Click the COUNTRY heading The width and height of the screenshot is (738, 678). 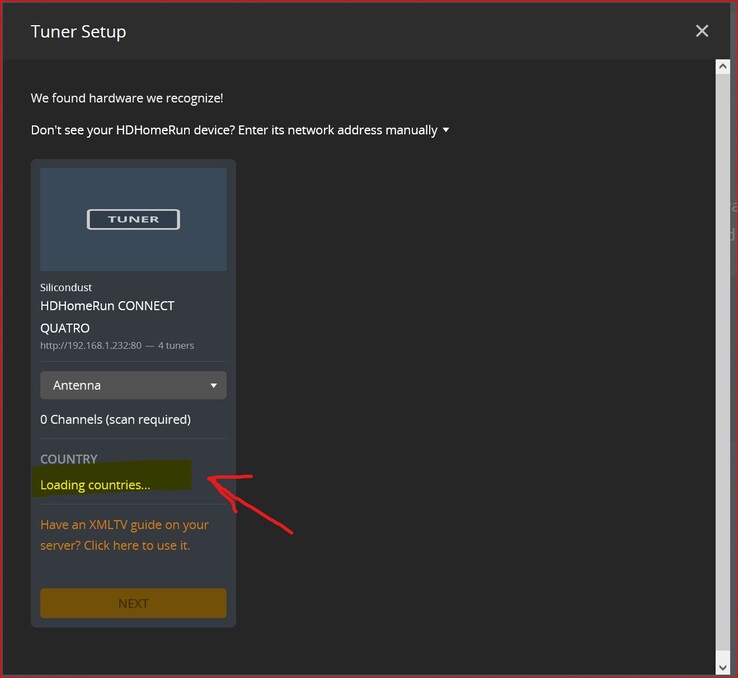click(69, 459)
